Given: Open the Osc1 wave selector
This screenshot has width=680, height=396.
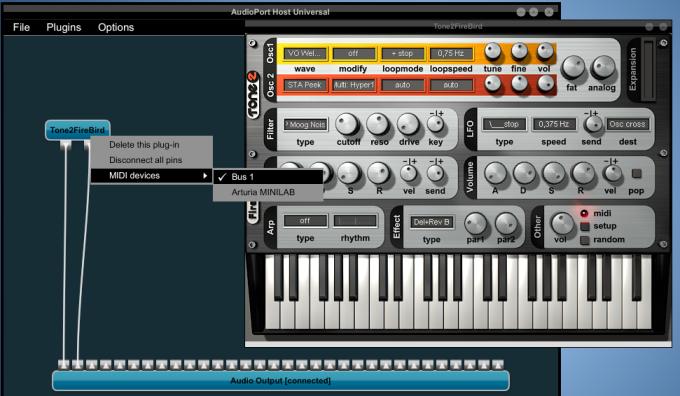Looking at the screenshot, I should click(305, 53).
